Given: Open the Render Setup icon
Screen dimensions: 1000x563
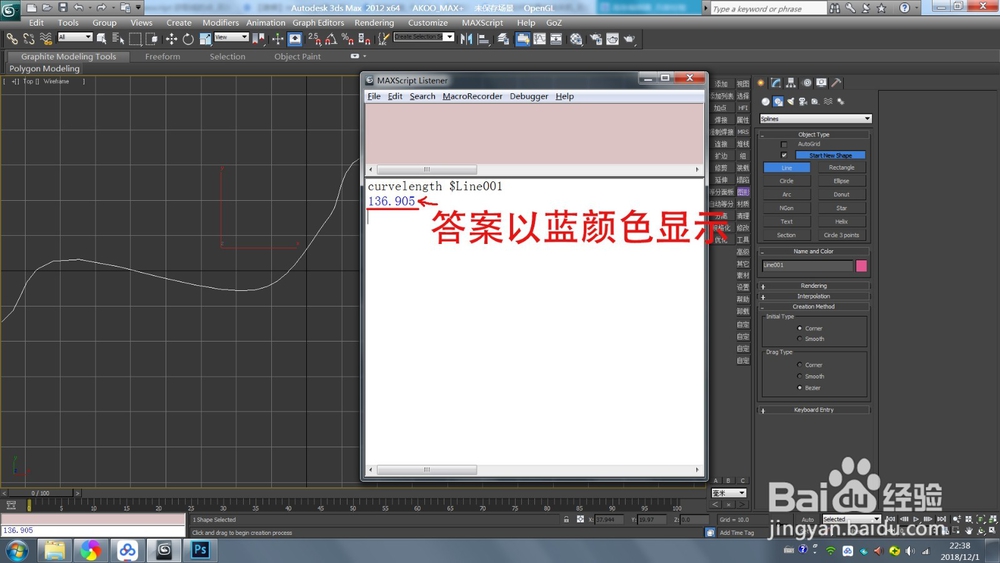Looking at the screenshot, I should (x=596, y=39).
